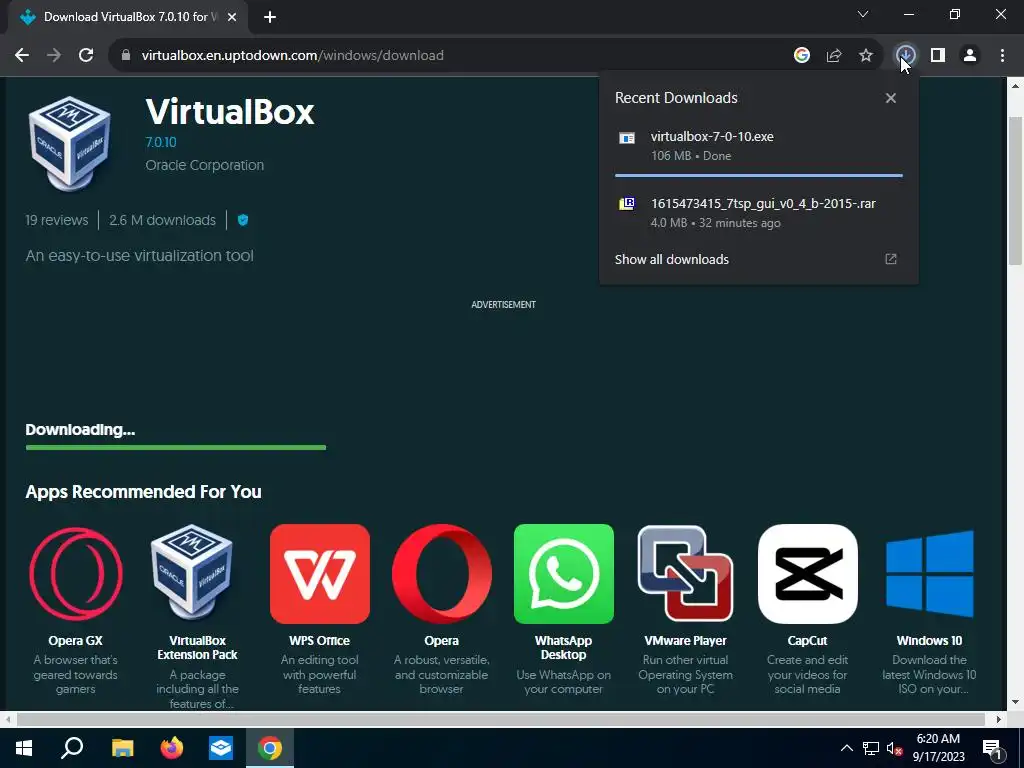This screenshot has height=768, width=1024.
Task: Toggle the Chrome downloads toolbar icon
Action: click(x=905, y=56)
